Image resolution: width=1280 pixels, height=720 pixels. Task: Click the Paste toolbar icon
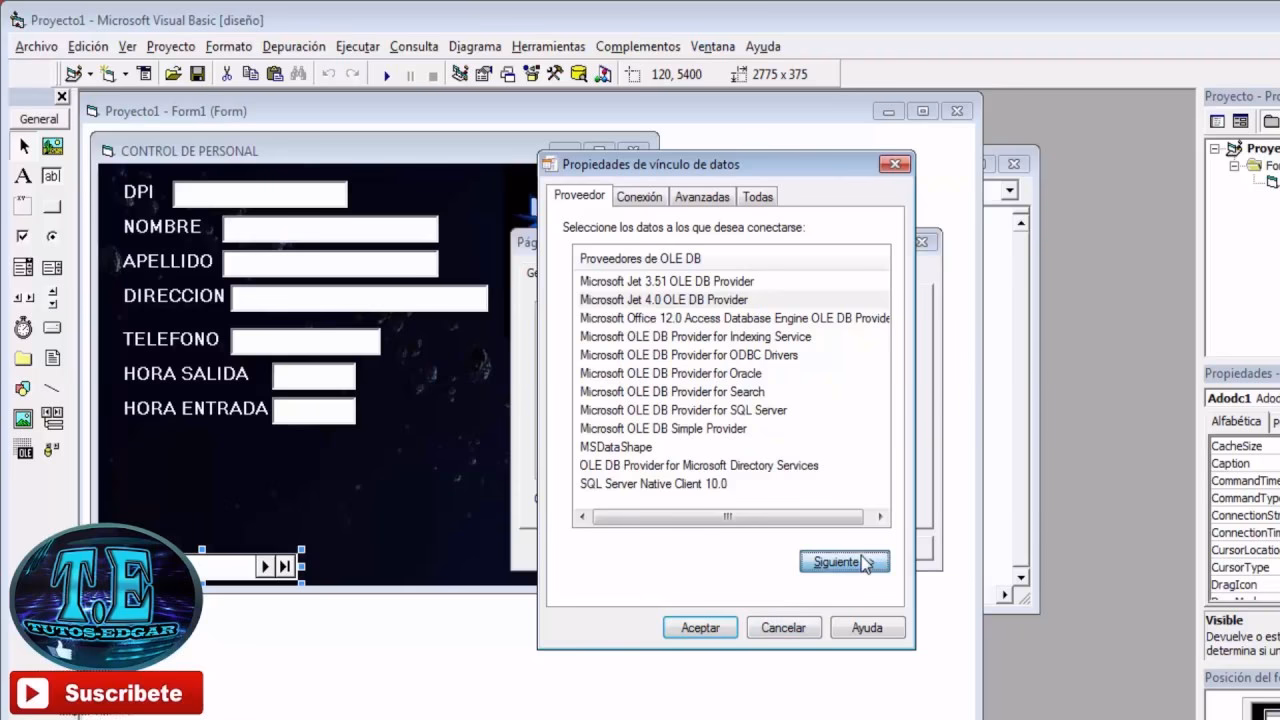[x=274, y=74]
